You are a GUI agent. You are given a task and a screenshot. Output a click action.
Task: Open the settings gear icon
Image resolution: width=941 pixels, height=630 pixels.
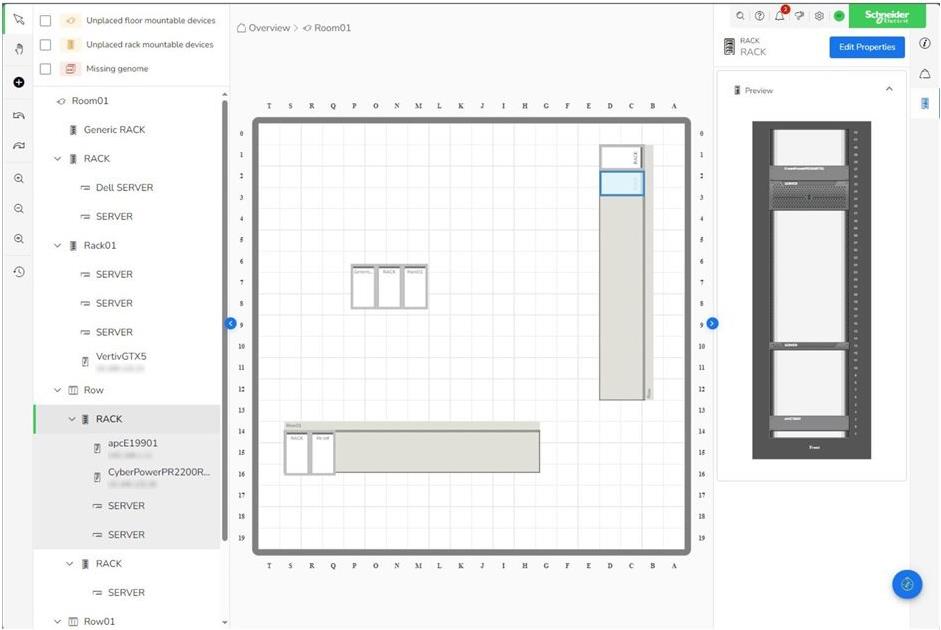coord(819,16)
